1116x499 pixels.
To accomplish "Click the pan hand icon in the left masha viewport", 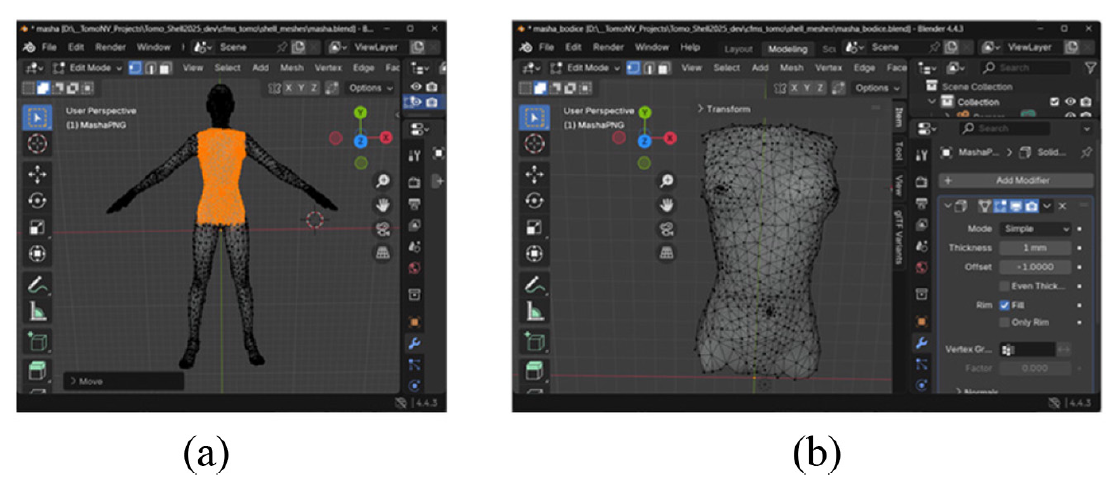I will click(x=382, y=204).
